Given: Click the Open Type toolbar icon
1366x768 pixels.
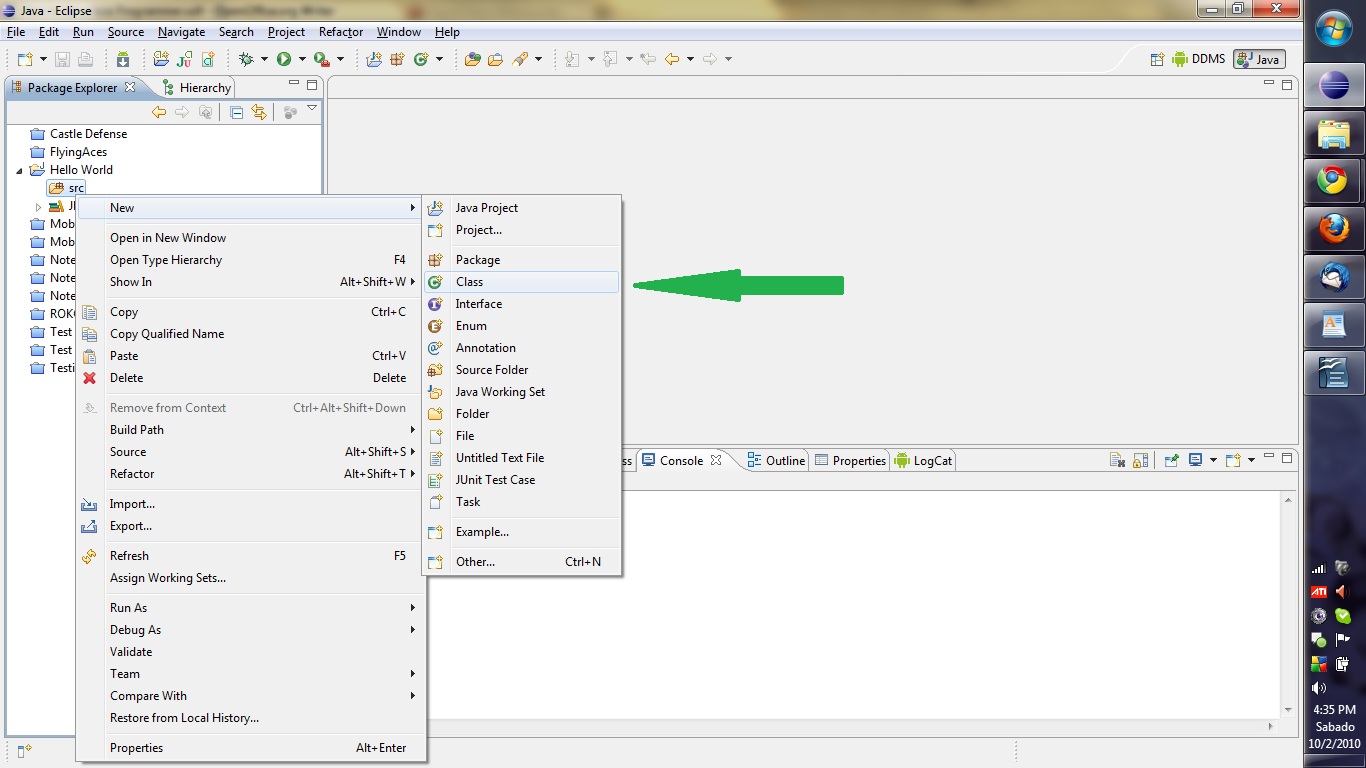Looking at the screenshot, I should click(472, 59).
